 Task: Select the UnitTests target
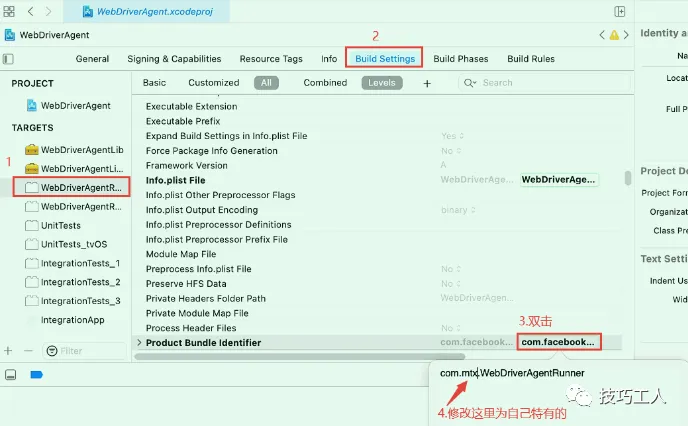[53, 226]
